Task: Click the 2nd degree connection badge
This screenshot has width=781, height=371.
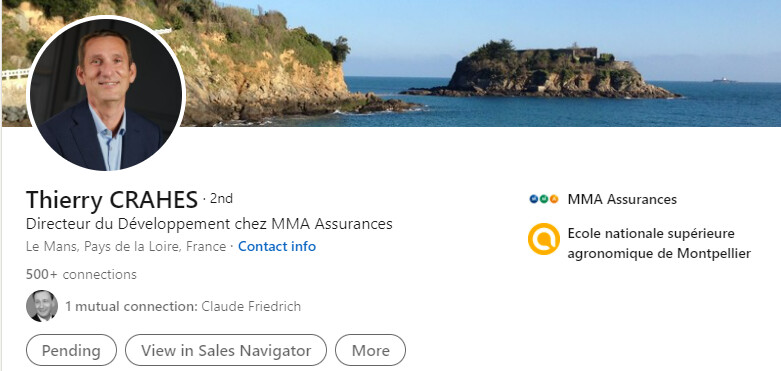Action: point(221,199)
